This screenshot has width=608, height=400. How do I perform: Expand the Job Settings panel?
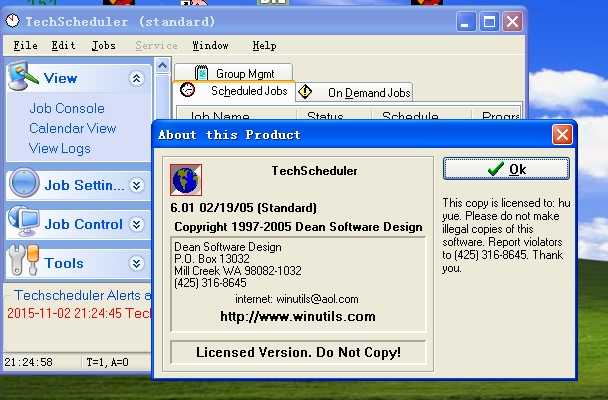pyautogui.click(x=136, y=185)
